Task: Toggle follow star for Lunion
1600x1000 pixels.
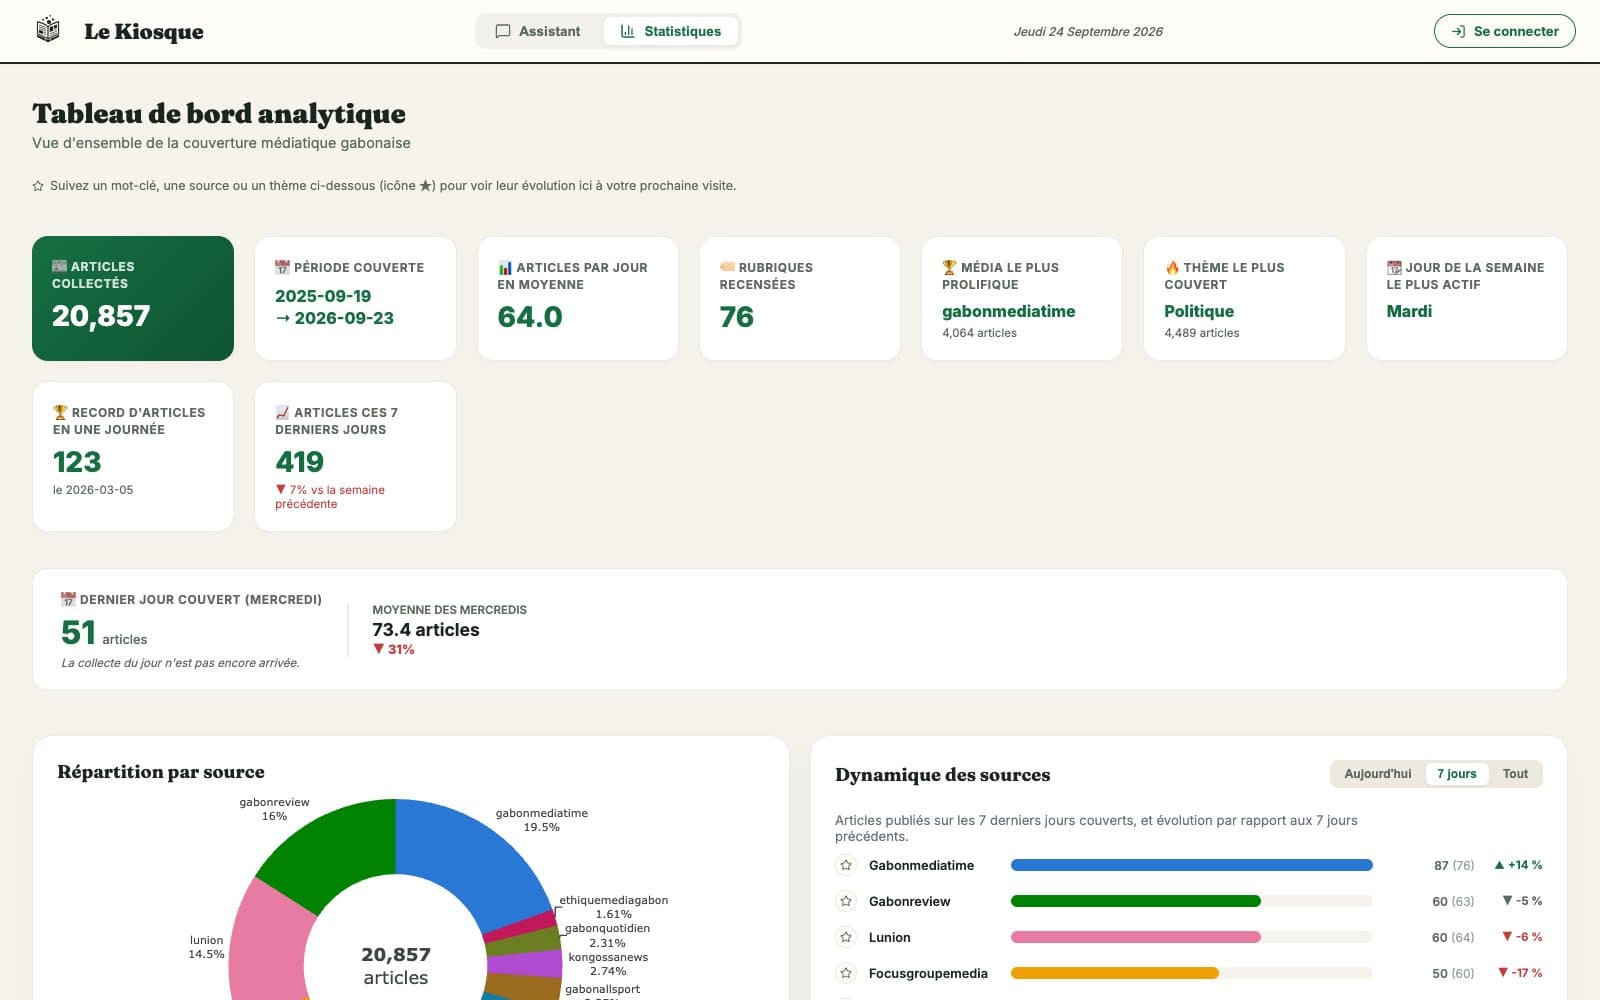Action: tap(846, 937)
